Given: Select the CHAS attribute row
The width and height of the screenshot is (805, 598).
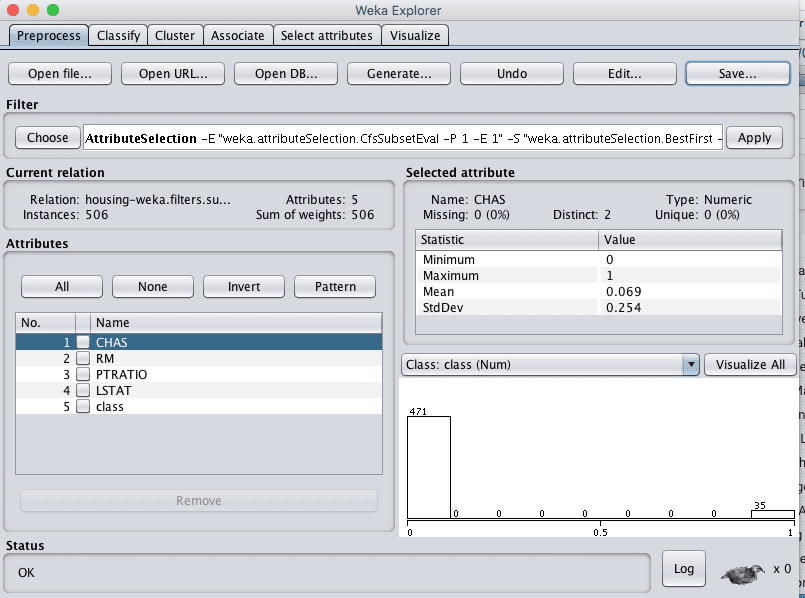Looking at the screenshot, I should 199,342.
